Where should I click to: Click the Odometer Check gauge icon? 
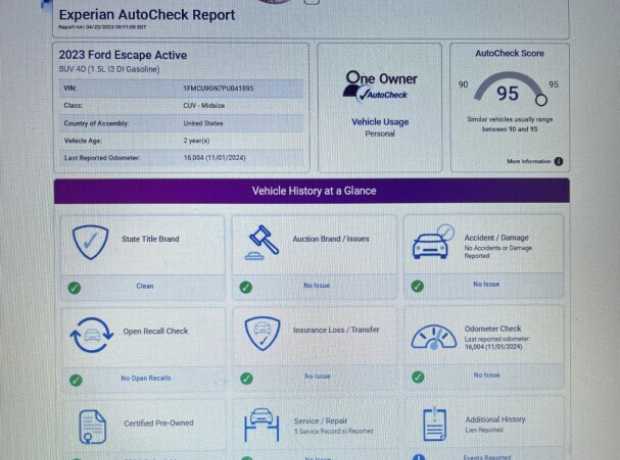click(434, 337)
